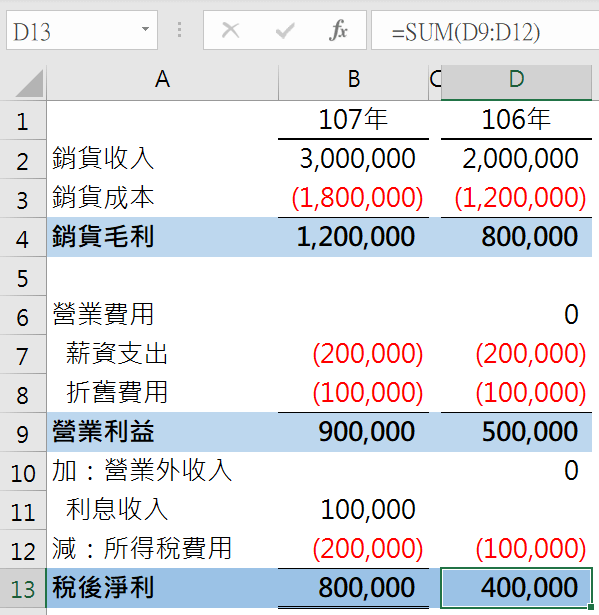
Task: Open the Name Box dropdown arrow
Action: coord(146,29)
